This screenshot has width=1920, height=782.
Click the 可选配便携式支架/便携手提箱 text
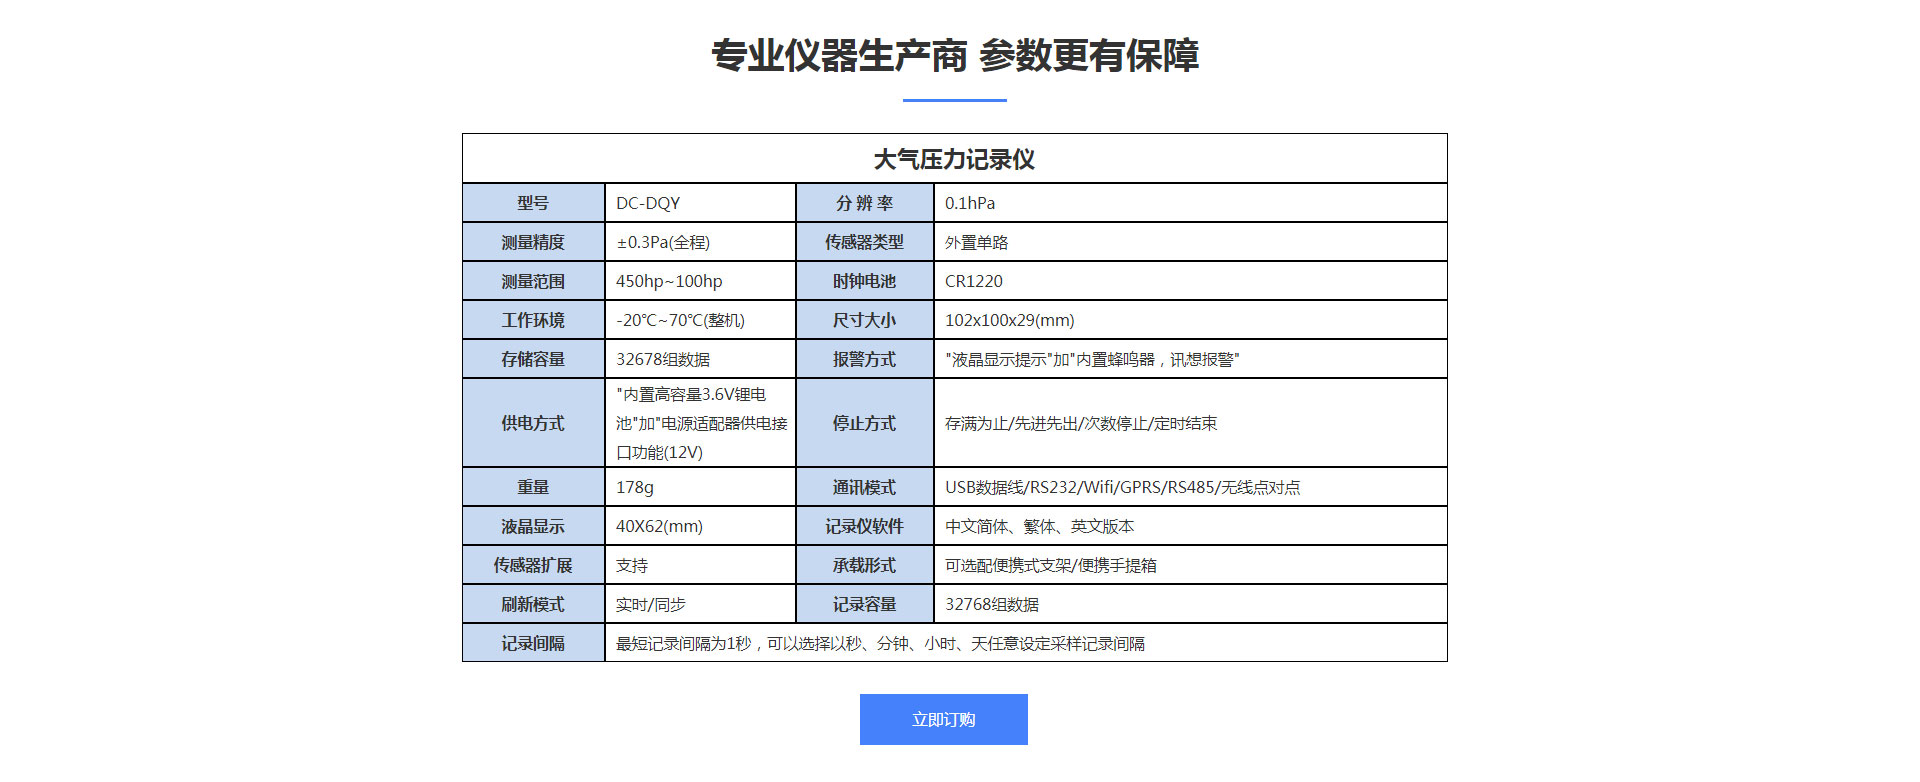(1050, 565)
